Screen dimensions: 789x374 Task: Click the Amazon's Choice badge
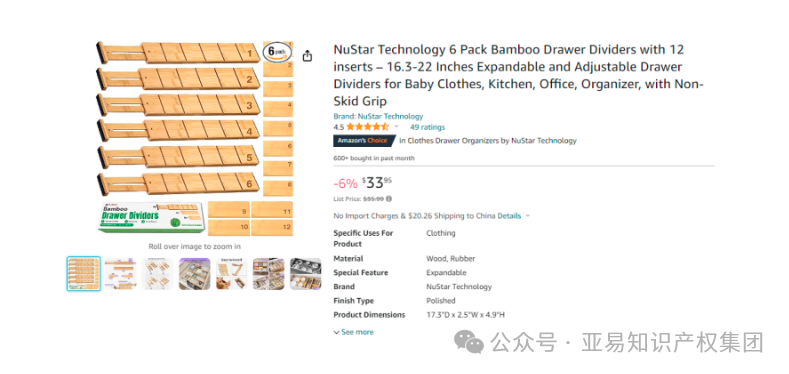[365, 141]
